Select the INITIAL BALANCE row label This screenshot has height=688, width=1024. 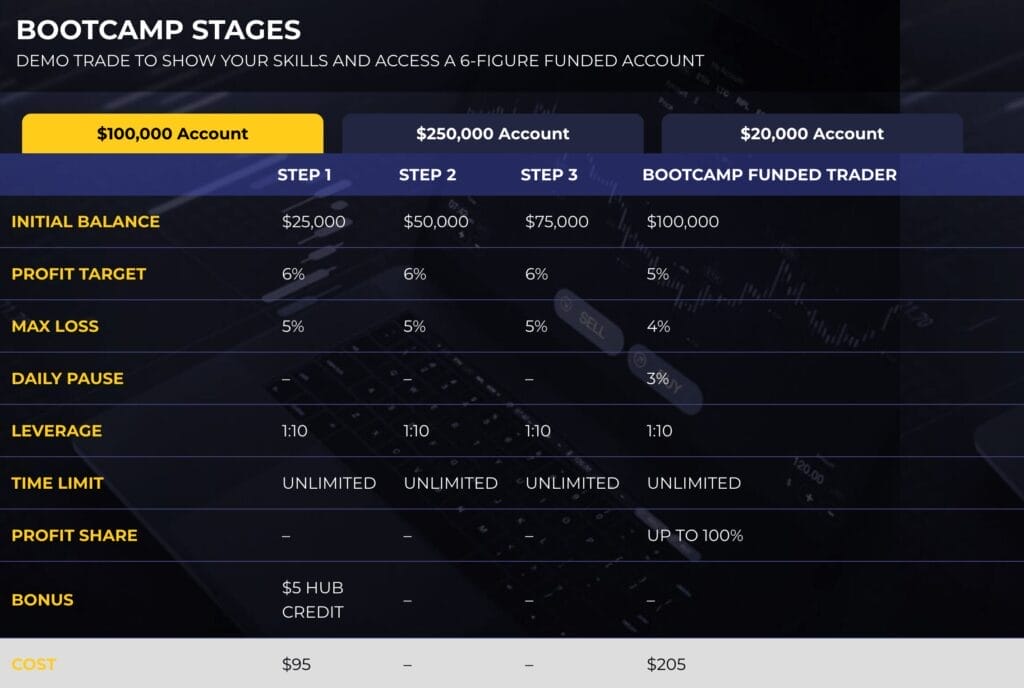[86, 221]
